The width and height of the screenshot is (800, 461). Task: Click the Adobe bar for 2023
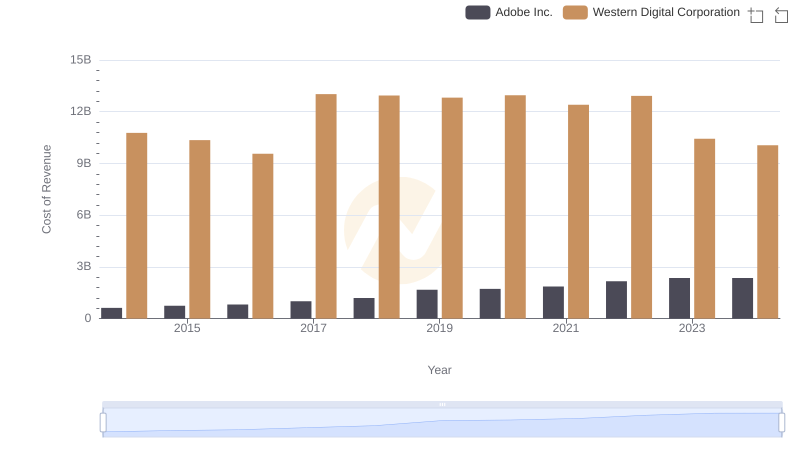click(679, 298)
